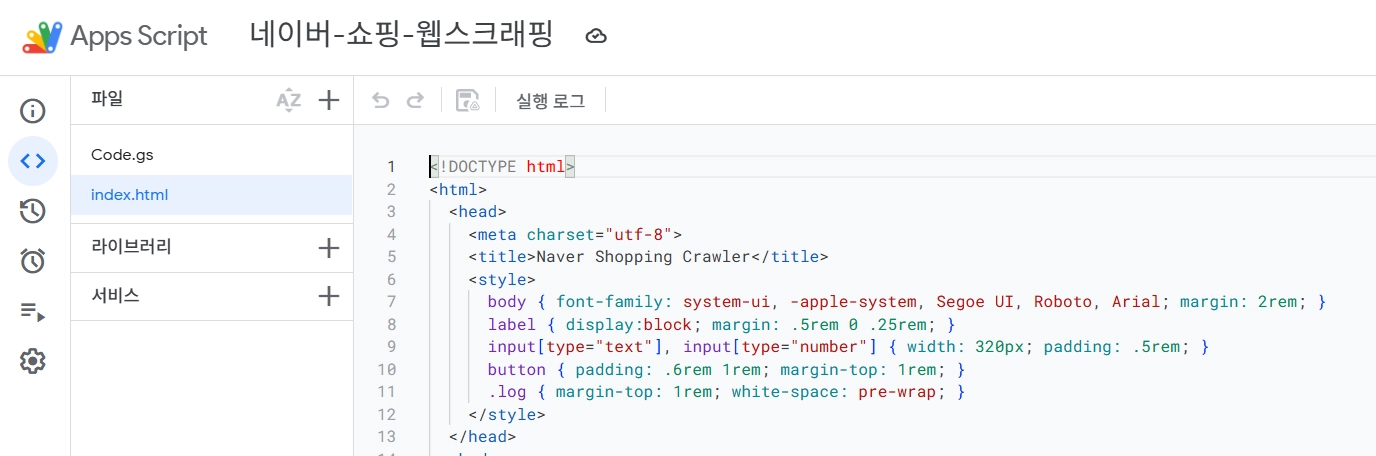Open the Code.gs file
The width and height of the screenshot is (1376, 456).
click(x=122, y=155)
